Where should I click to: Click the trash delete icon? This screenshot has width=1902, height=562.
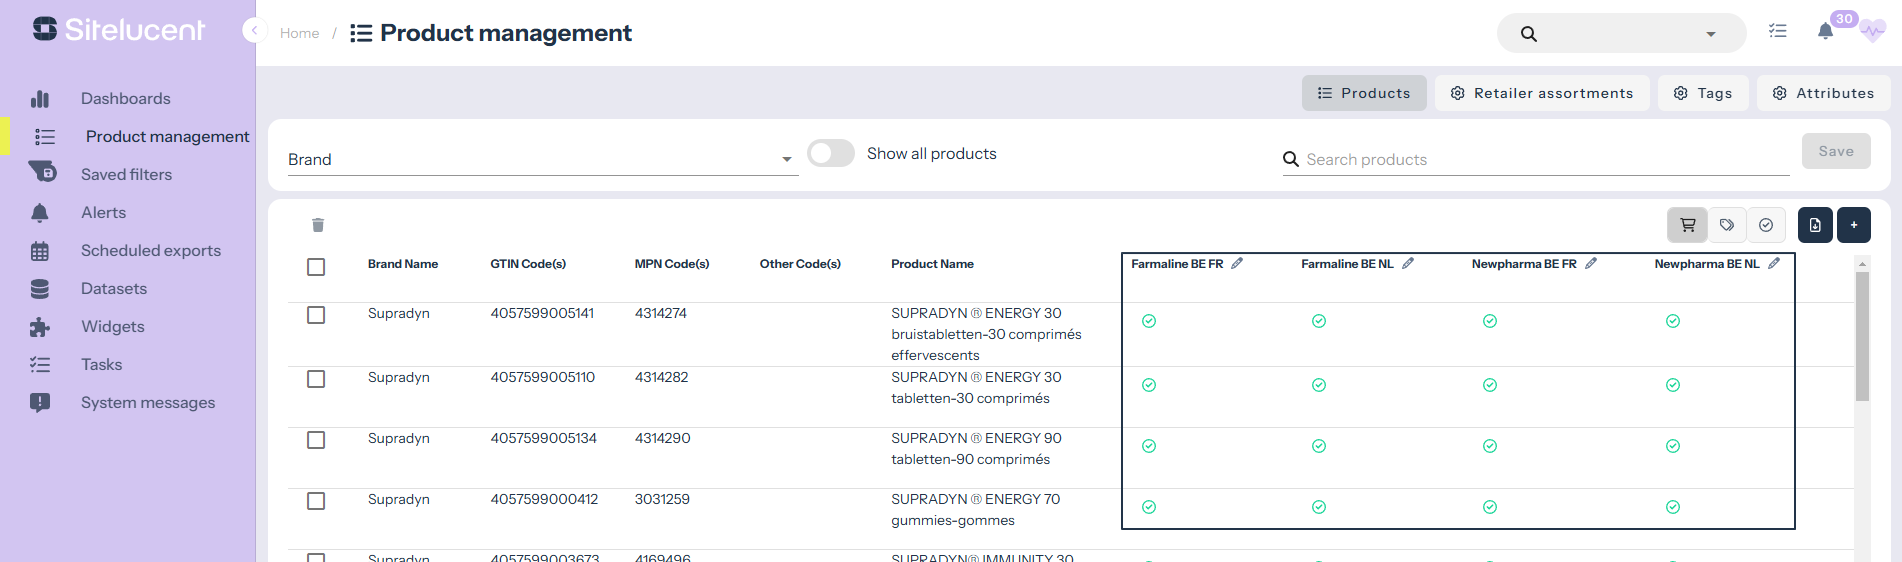point(318,225)
